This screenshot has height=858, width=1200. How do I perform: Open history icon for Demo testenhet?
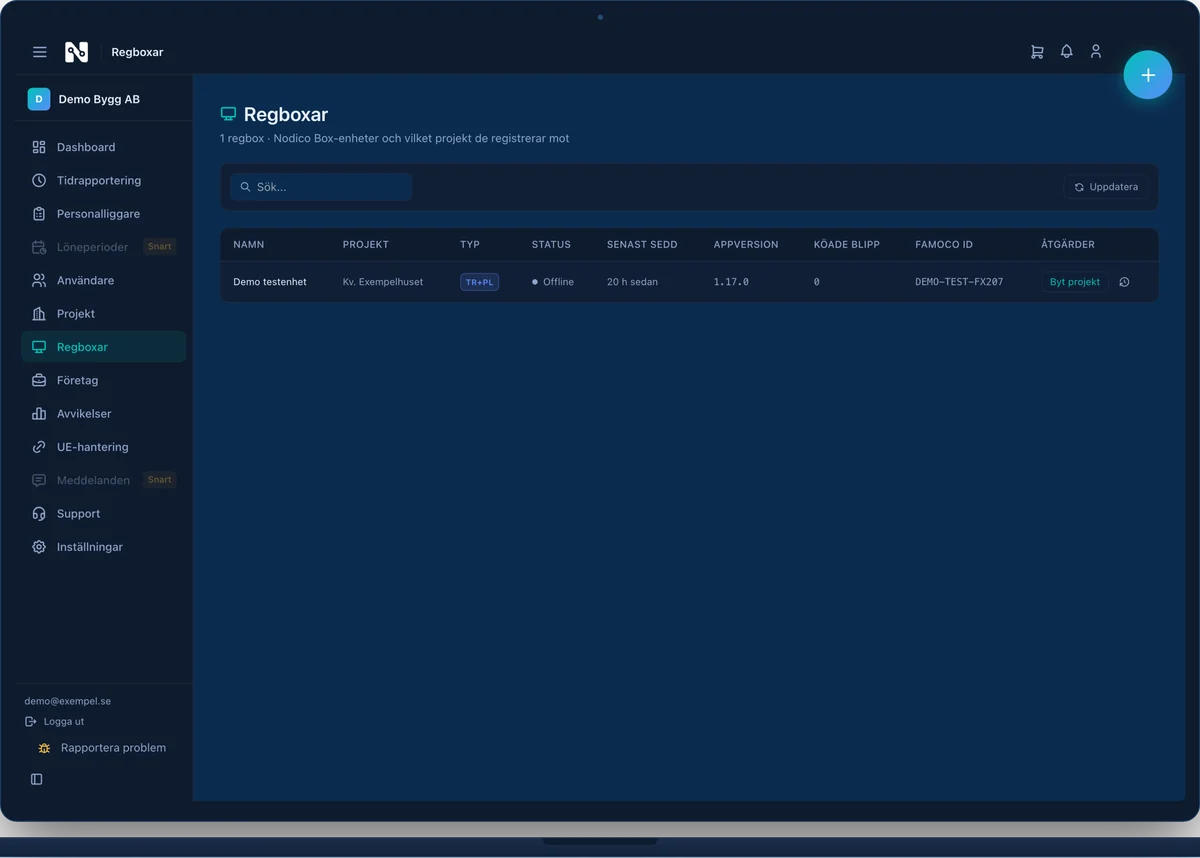coord(1124,282)
